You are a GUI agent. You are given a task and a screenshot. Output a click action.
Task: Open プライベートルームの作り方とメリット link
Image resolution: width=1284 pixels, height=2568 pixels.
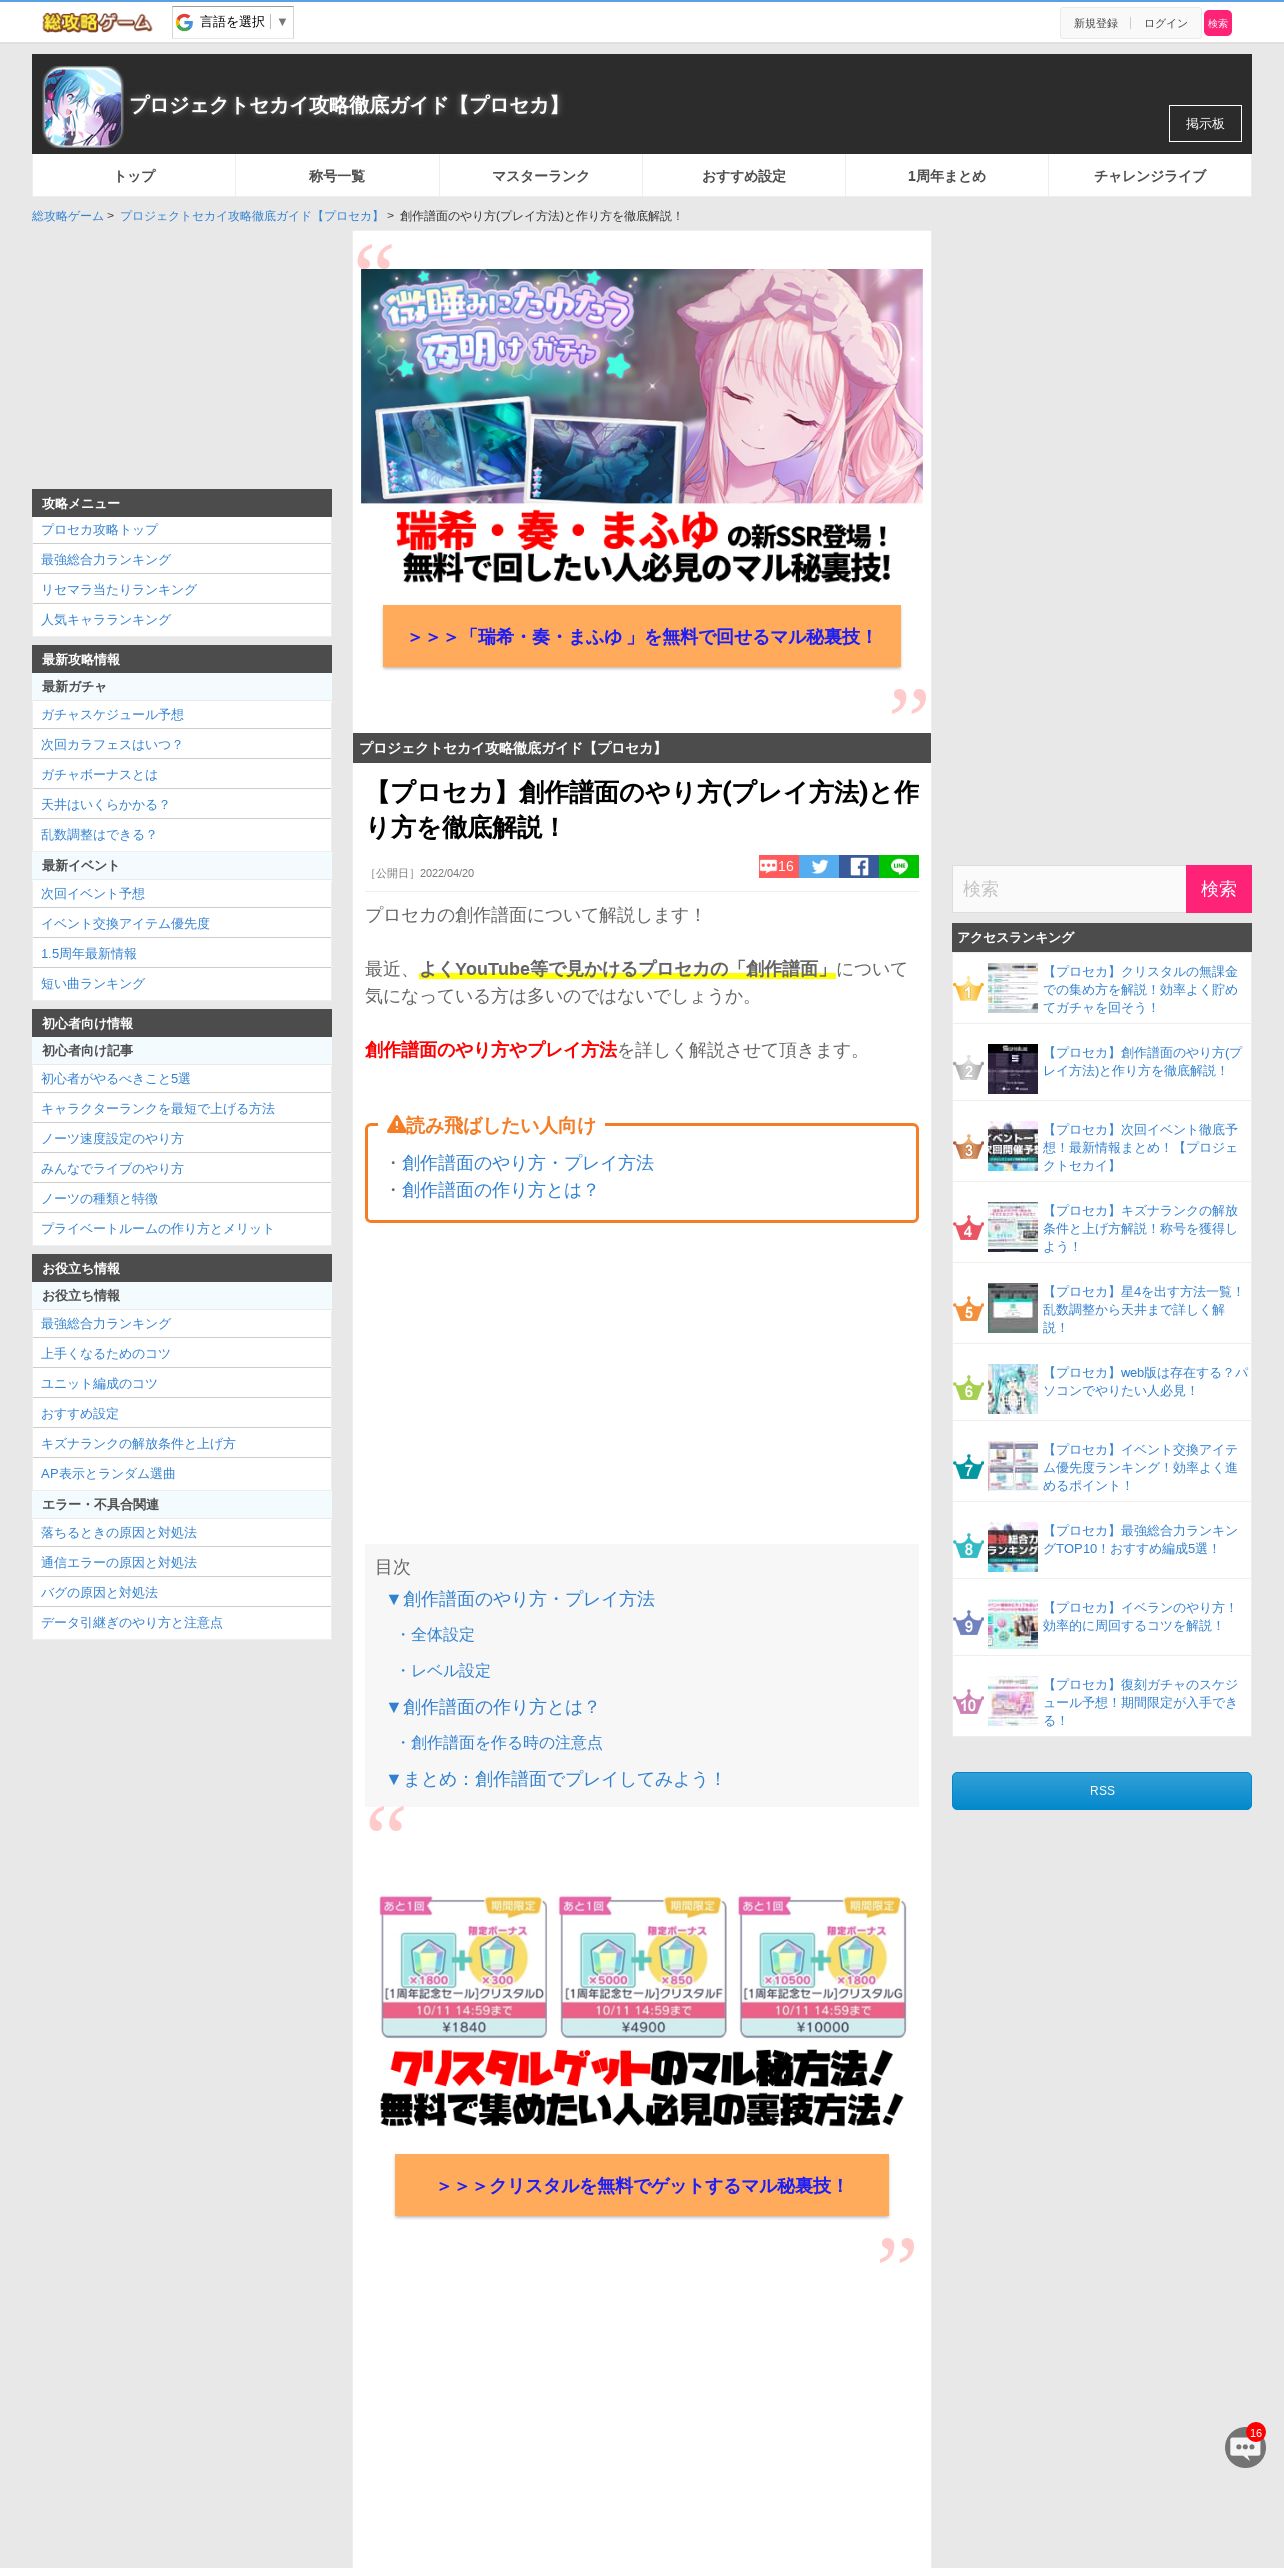pos(182,1229)
